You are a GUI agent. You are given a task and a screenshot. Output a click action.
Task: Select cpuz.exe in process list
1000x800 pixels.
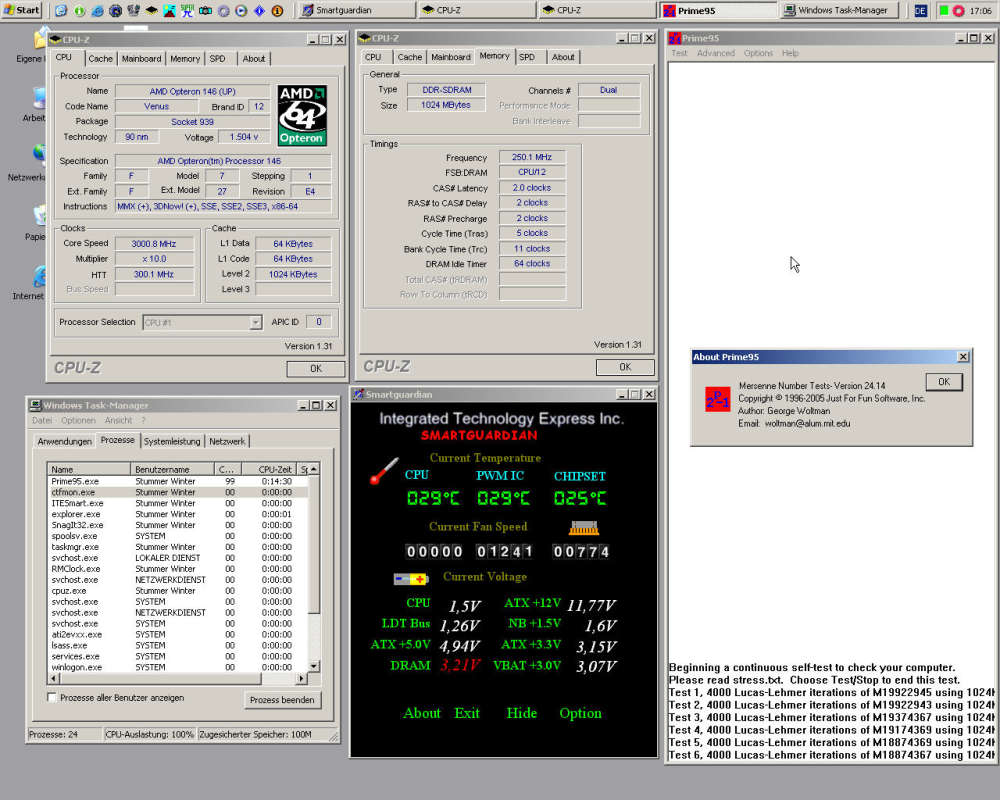pos(69,591)
